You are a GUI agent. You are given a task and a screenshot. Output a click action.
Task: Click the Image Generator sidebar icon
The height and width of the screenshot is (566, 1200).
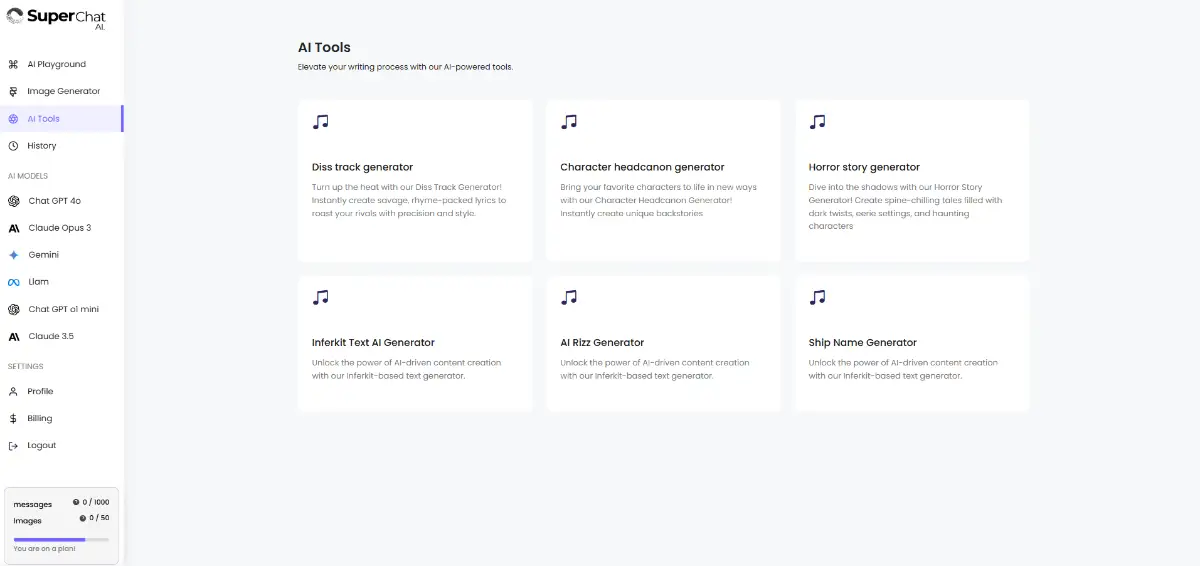tap(13, 91)
